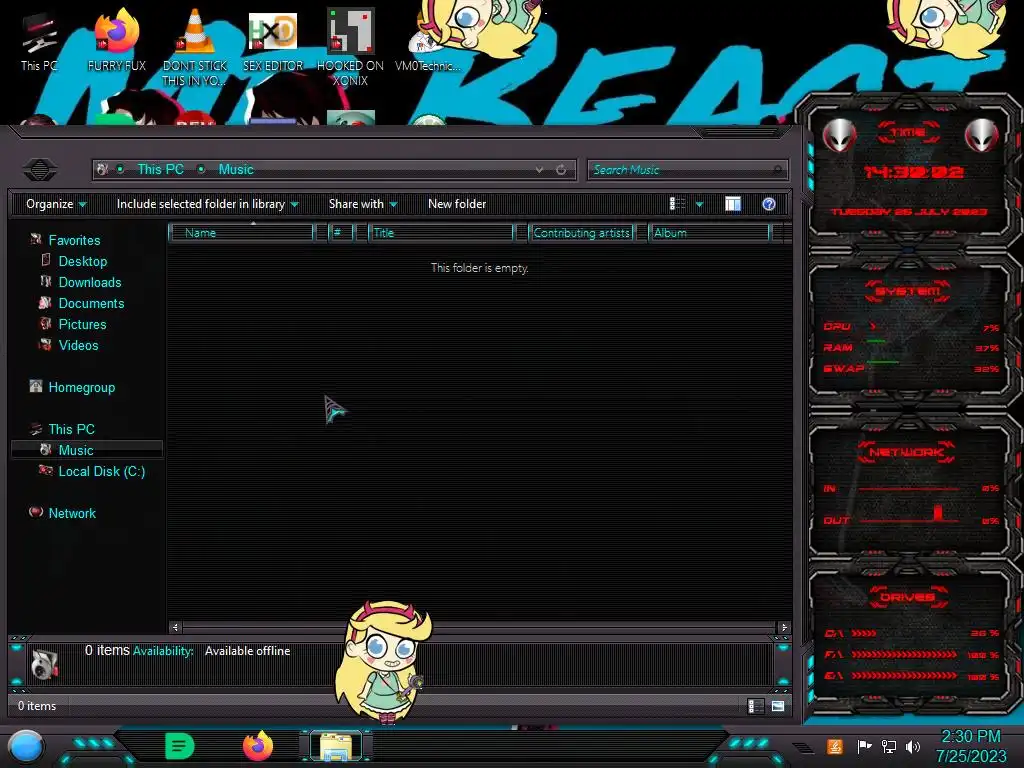Sort by Contributing artists column header
Image resolution: width=1024 pixels, height=768 pixels.
[581, 232]
